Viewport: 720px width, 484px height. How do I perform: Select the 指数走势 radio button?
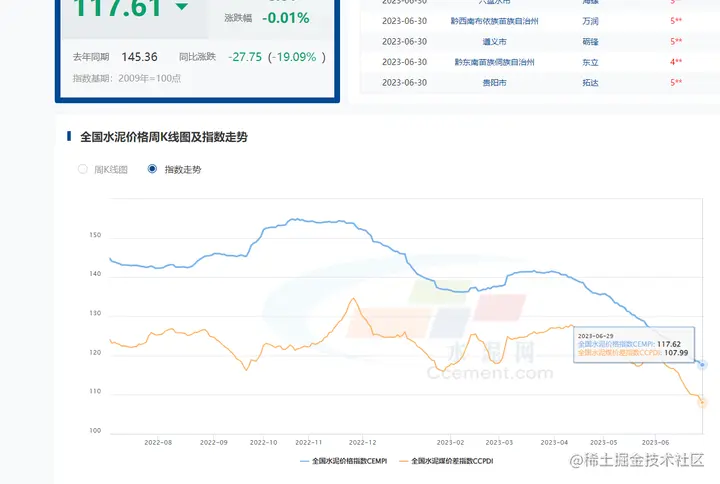pos(152,169)
